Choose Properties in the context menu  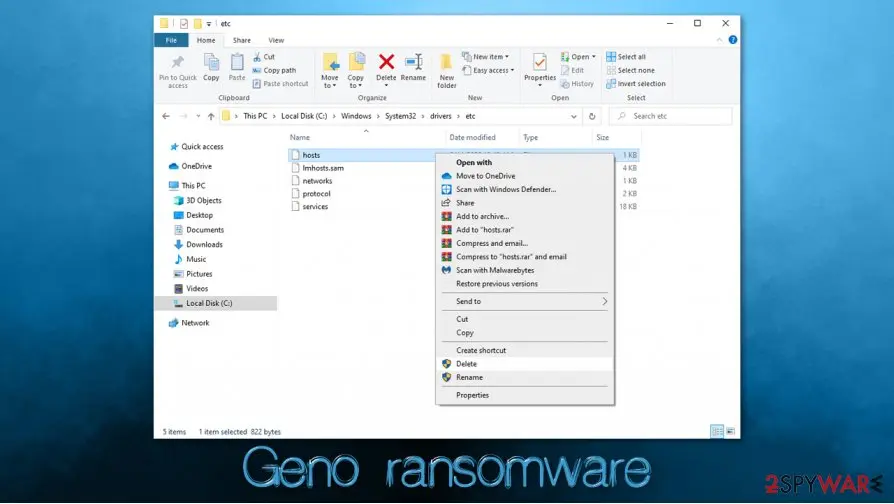click(525, 395)
